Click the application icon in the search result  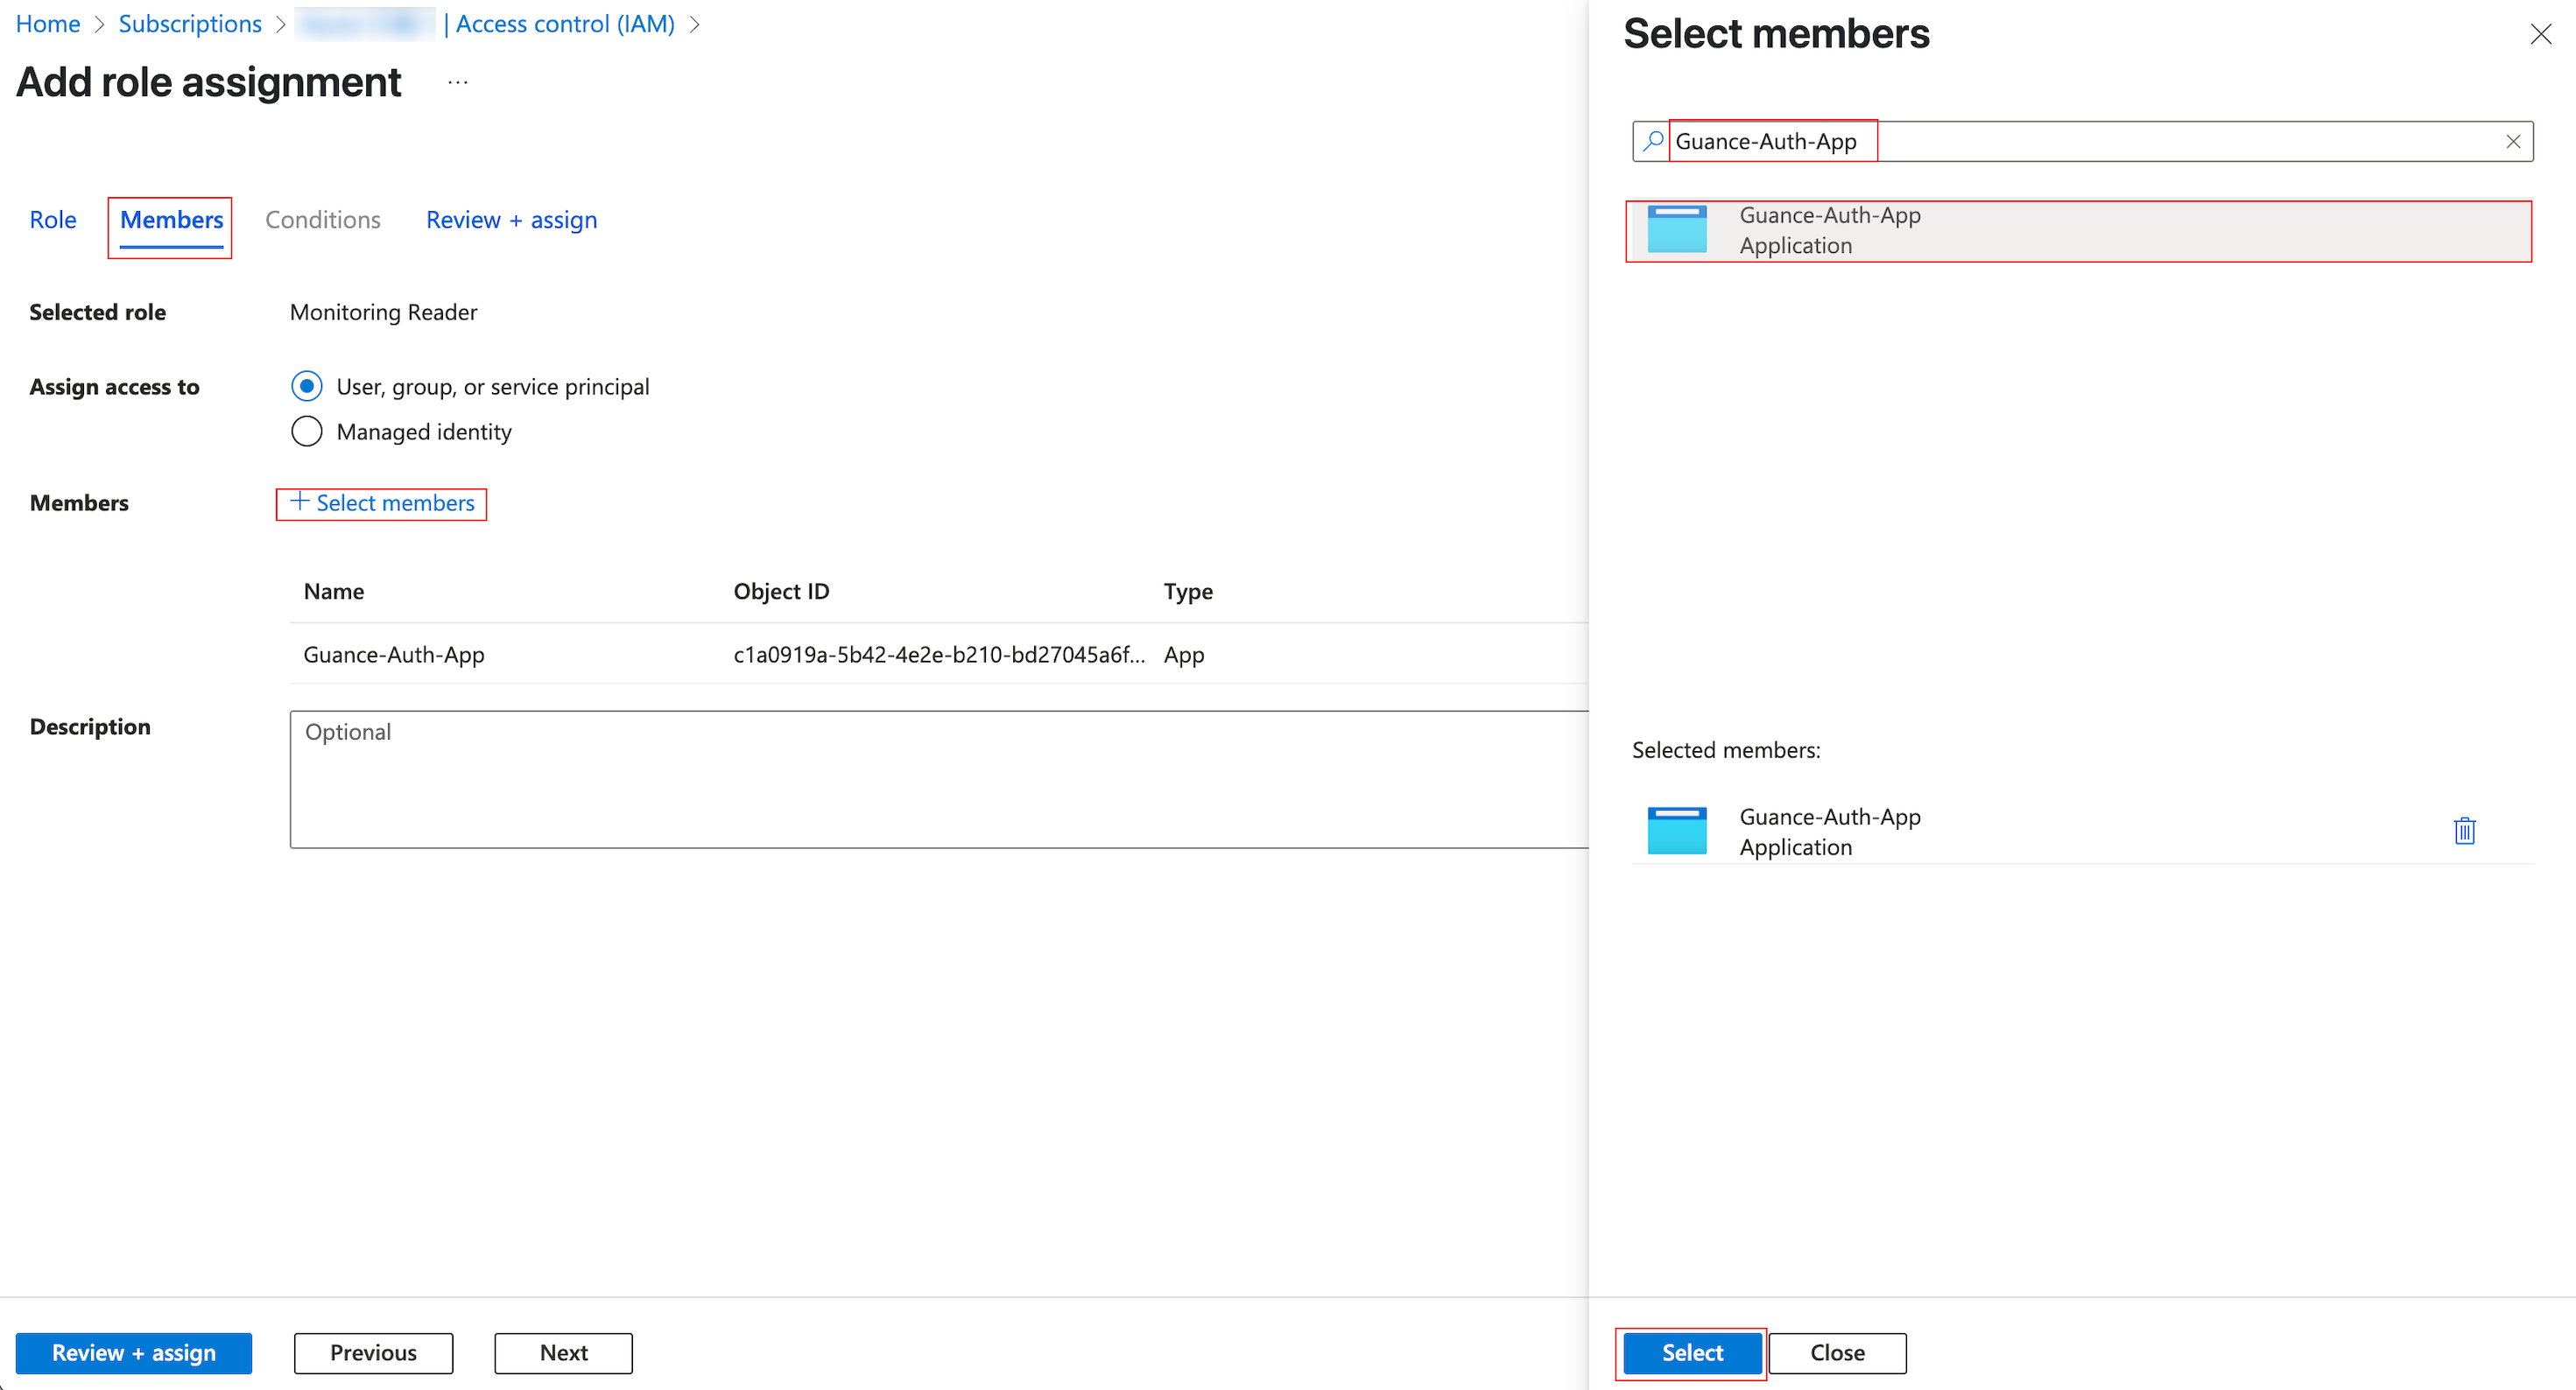click(1677, 230)
